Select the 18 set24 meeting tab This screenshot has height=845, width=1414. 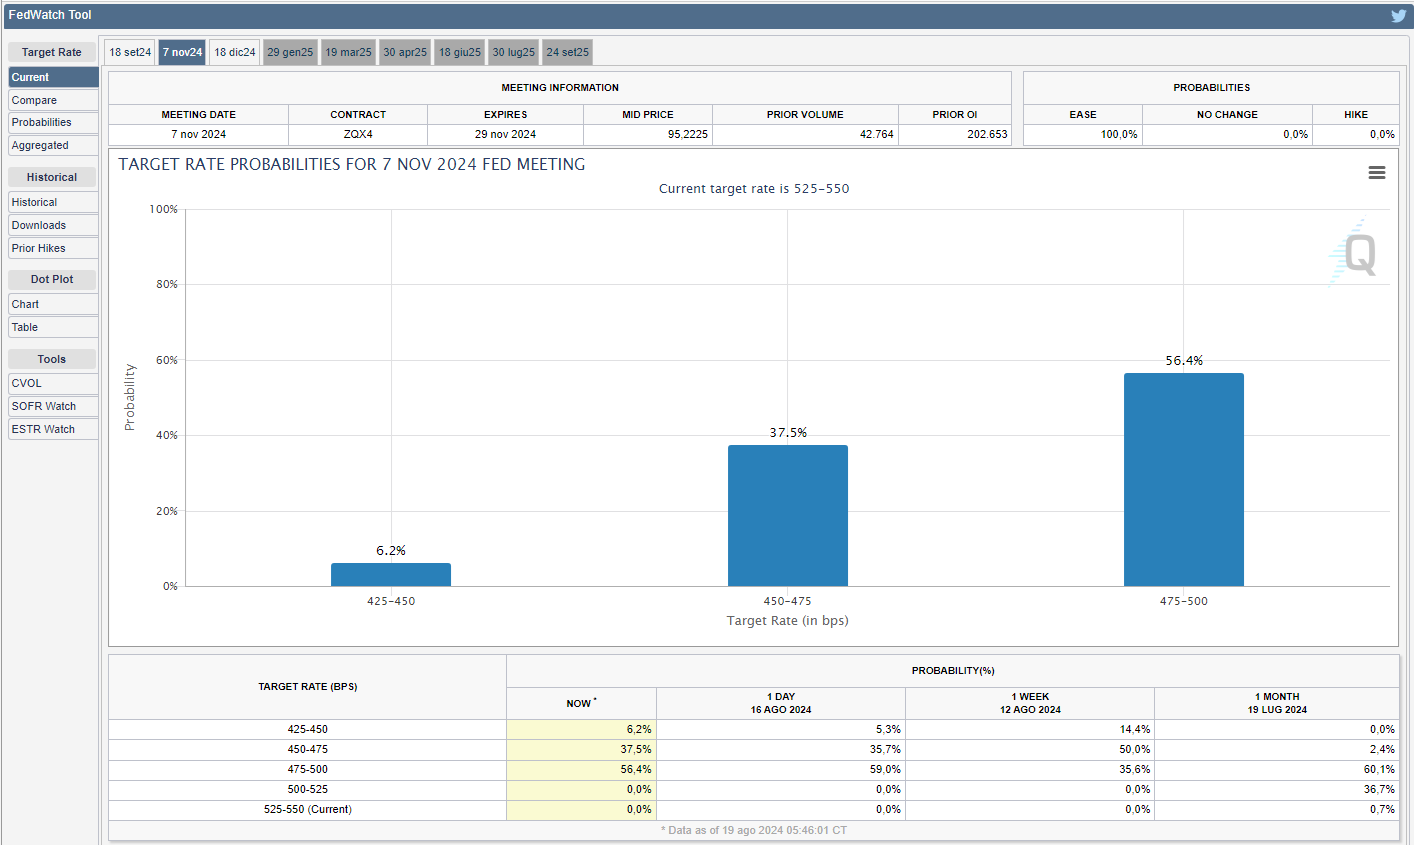[130, 52]
